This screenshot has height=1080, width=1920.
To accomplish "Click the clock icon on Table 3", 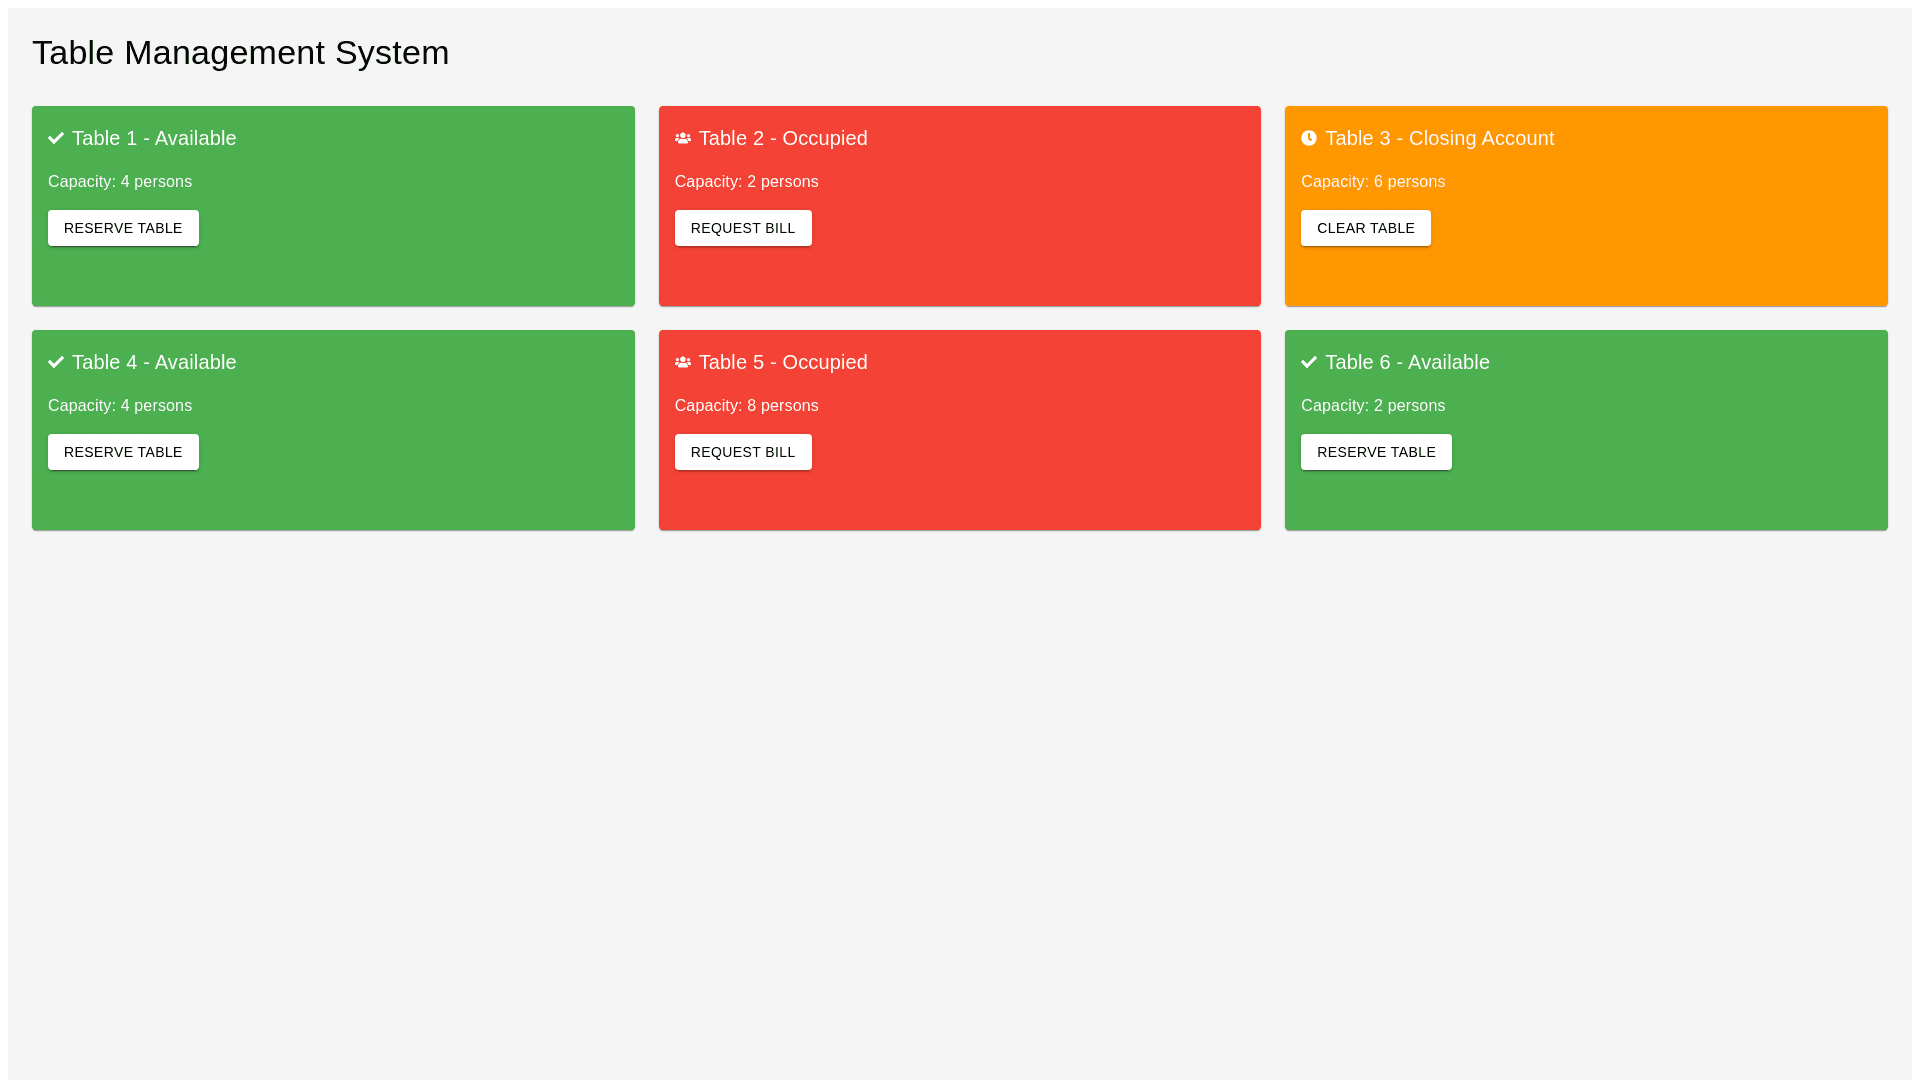I will [x=1309, y=138].
